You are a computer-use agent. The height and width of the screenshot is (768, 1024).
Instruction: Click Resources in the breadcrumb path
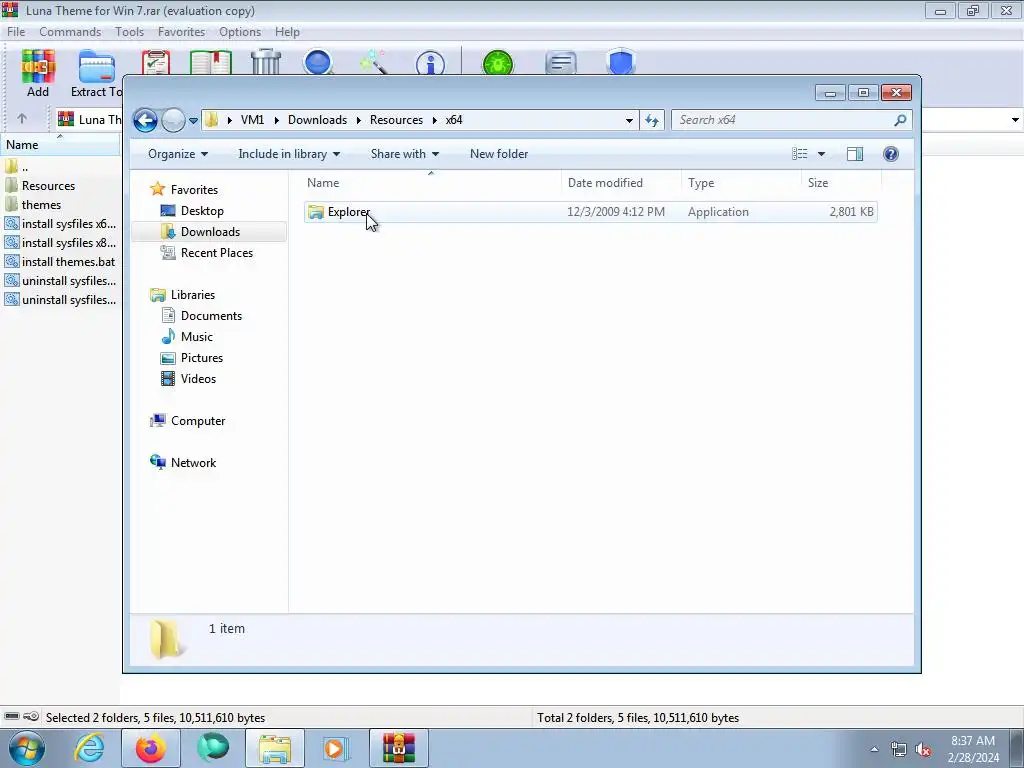(x=396, y=120)
